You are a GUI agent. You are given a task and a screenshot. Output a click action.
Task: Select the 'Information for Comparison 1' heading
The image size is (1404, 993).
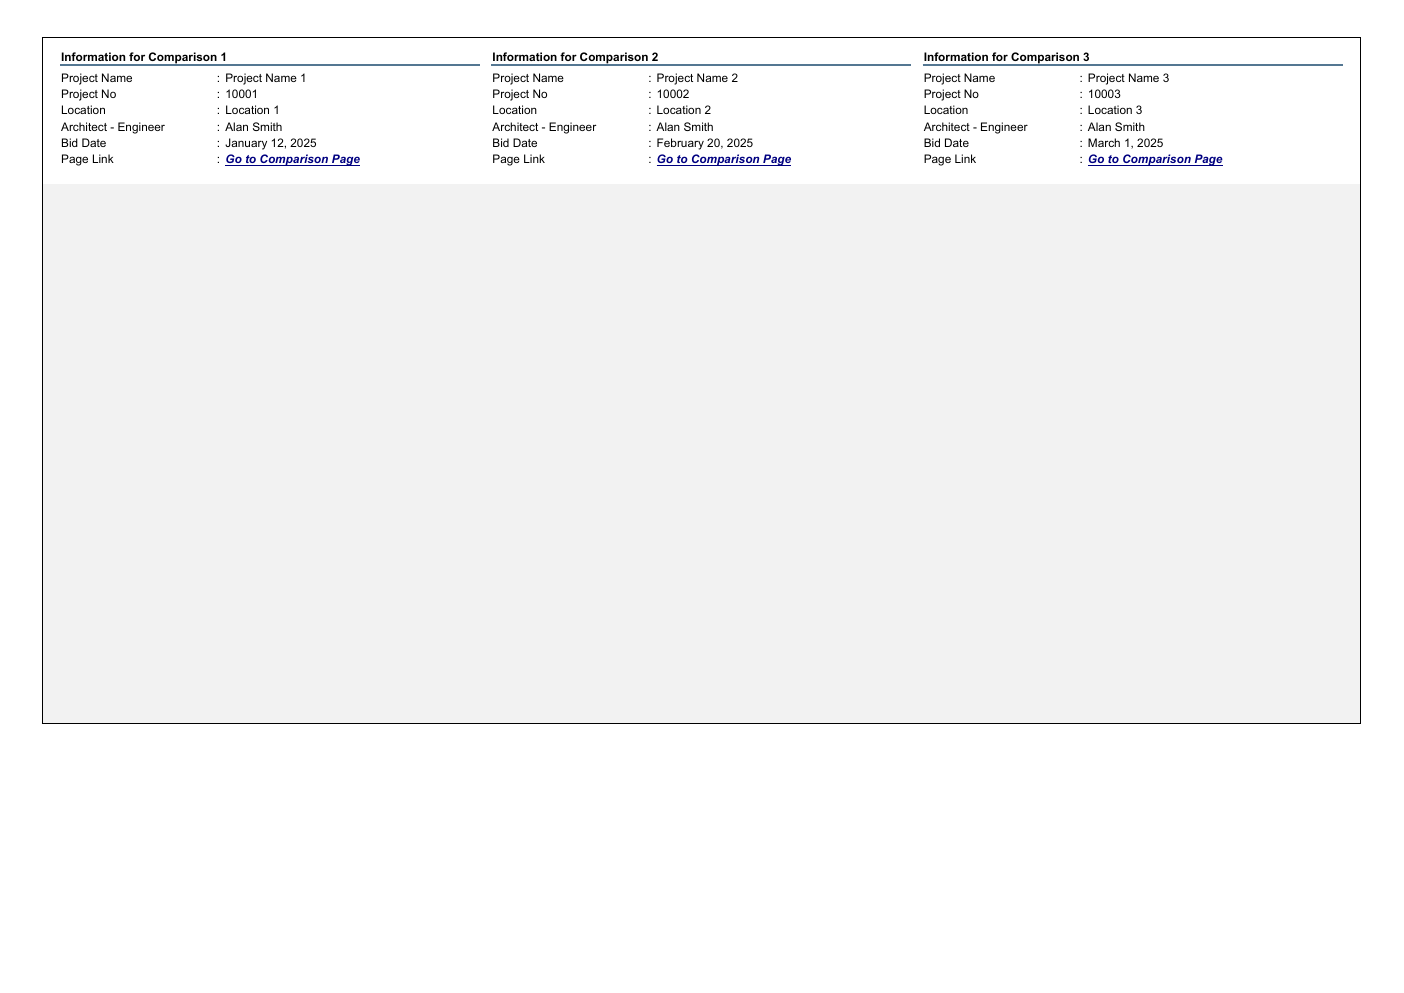(x=144, y=58)
